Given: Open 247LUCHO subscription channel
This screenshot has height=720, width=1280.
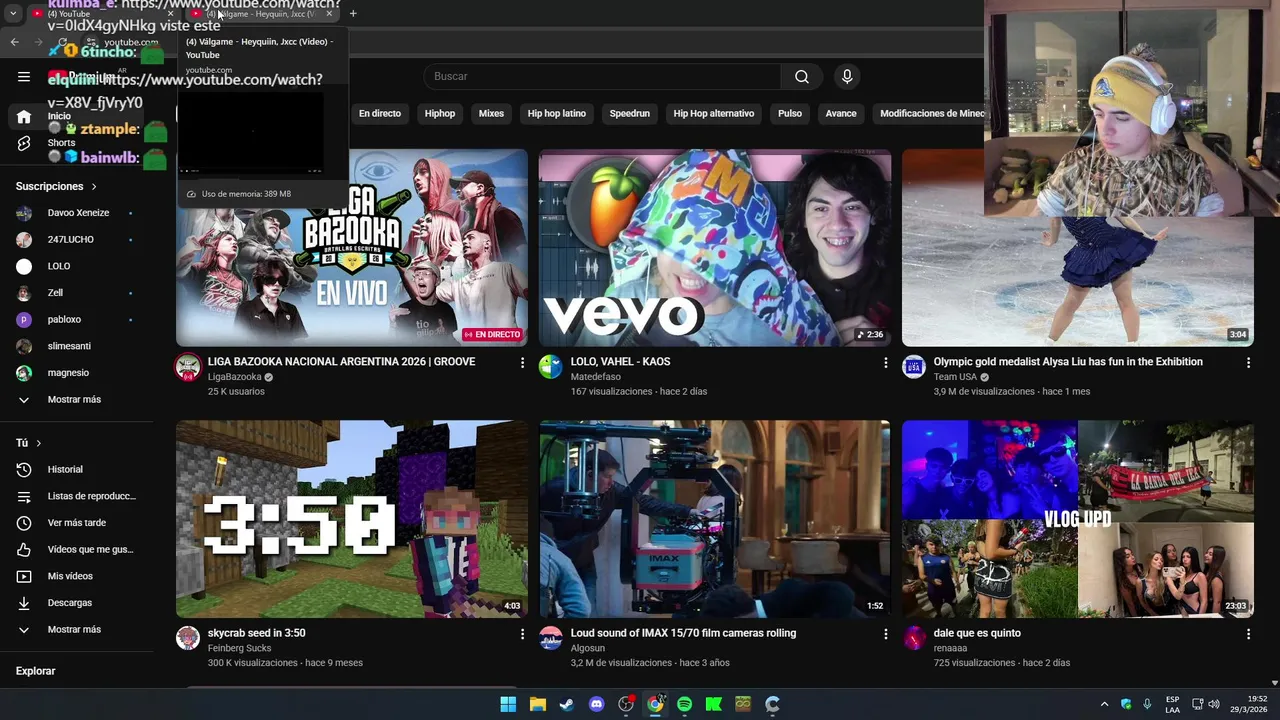Looking at the screenshot, I should pos(70,240).
